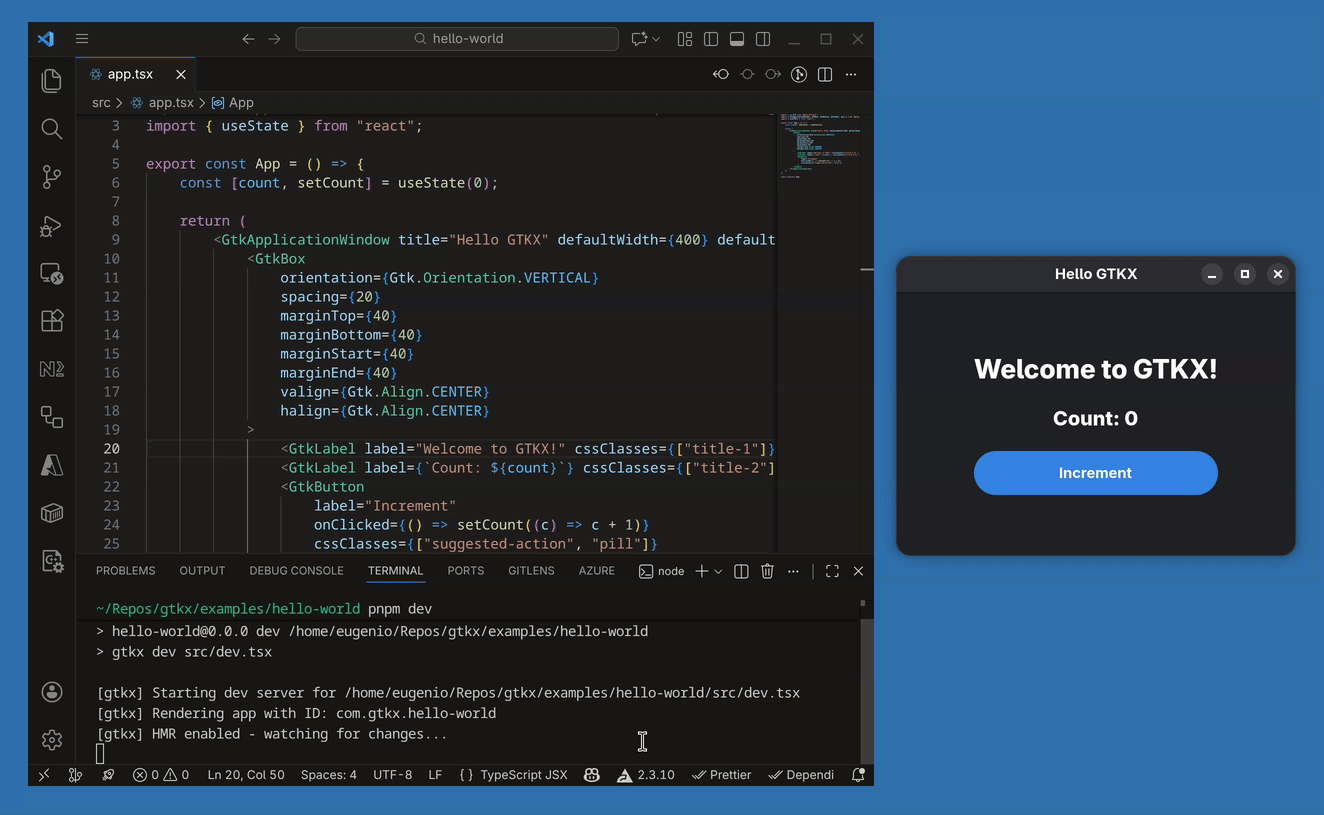
Task: Open the new terminal launch profile dropdown
Action: (x=718, y=571)
